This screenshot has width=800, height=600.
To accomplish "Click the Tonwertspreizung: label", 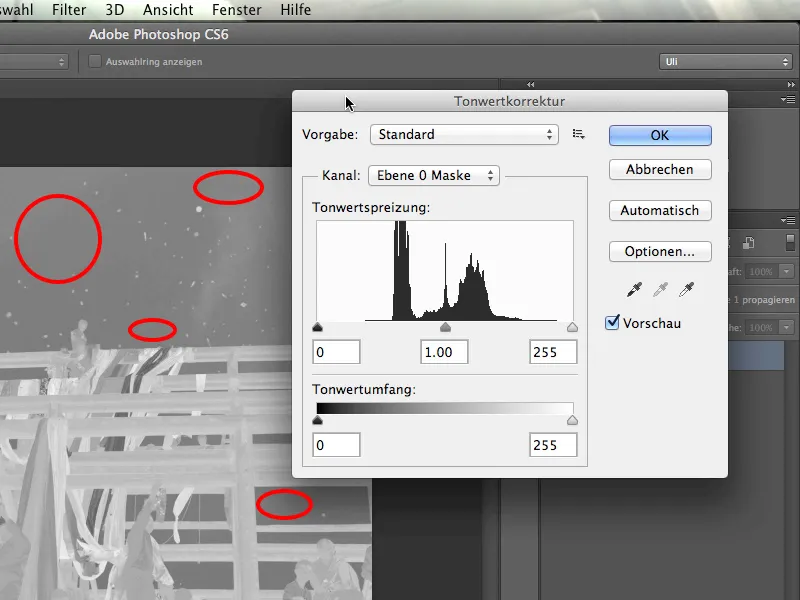I will [x=371, y=208].
